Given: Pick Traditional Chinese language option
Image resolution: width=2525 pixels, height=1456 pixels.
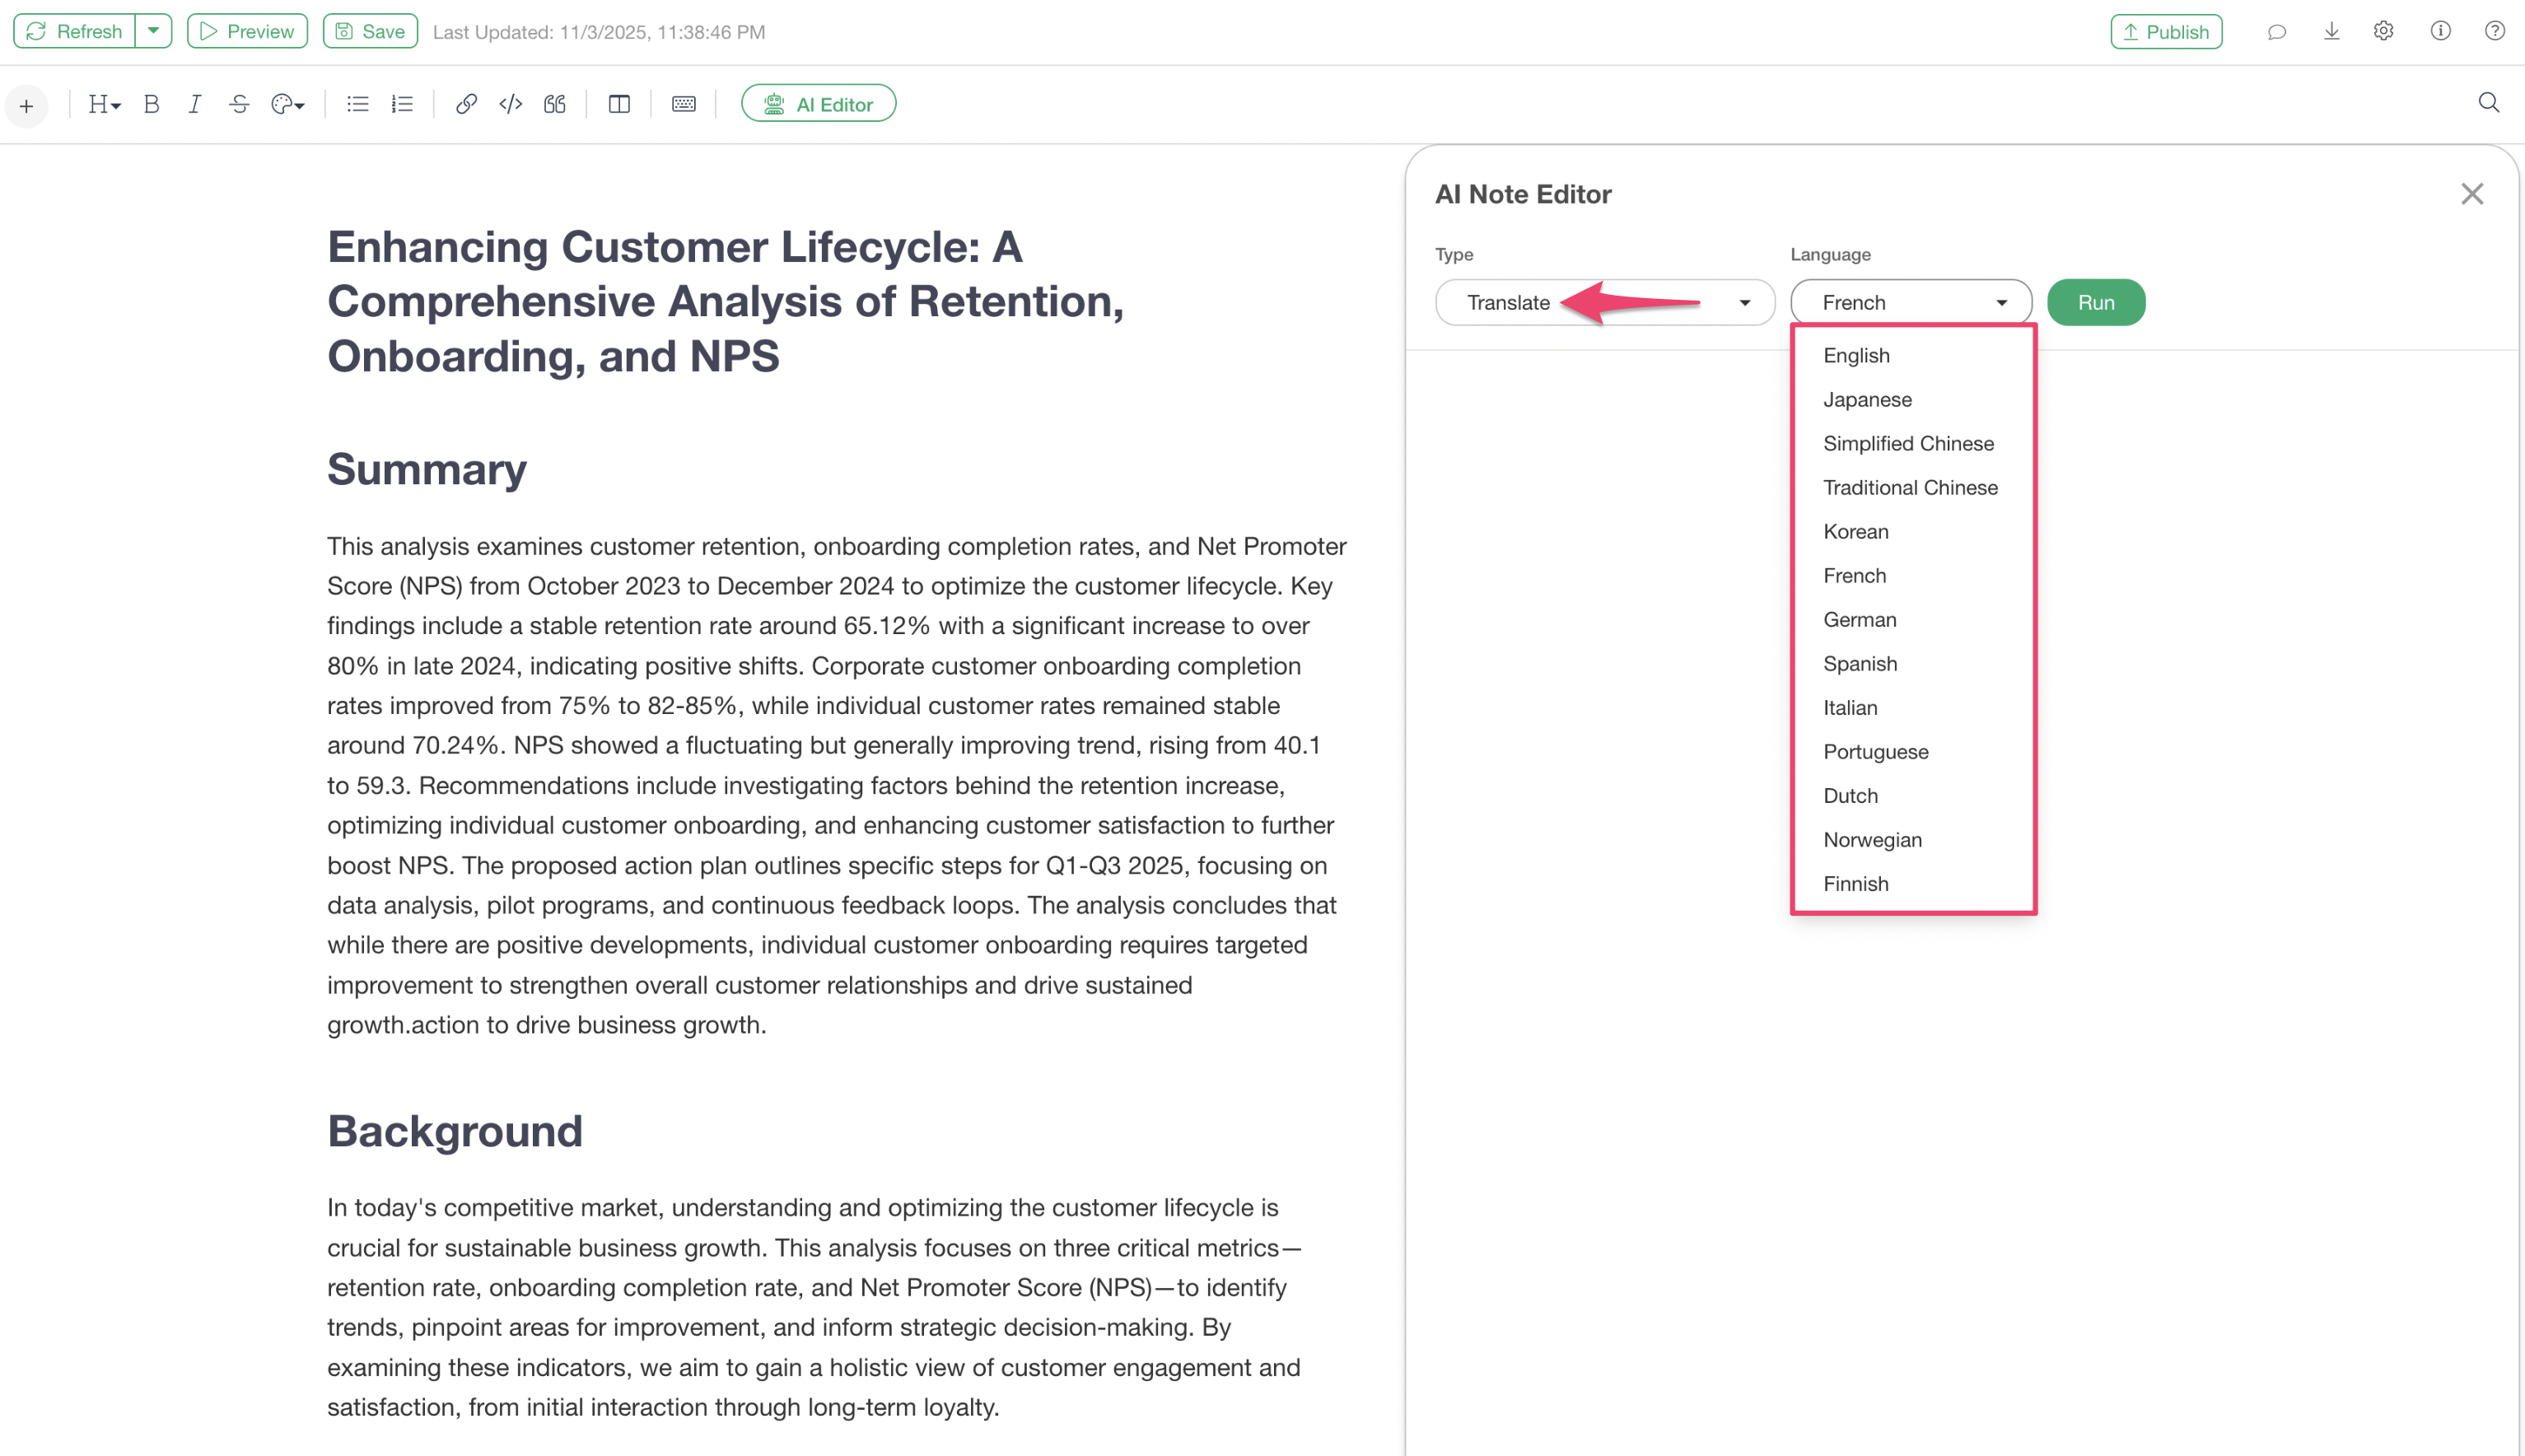Looking at the screenshot, I should coord(1909,487).
